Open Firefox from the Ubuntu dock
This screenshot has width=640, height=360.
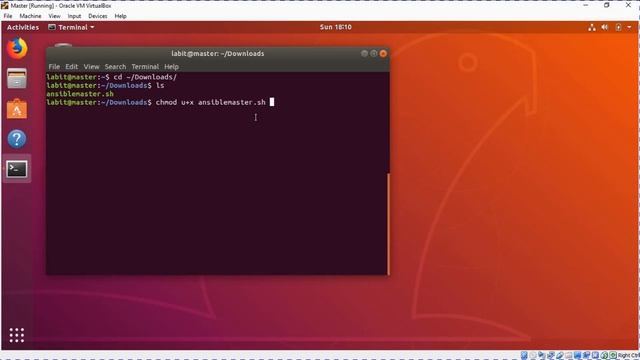point(17,48)
